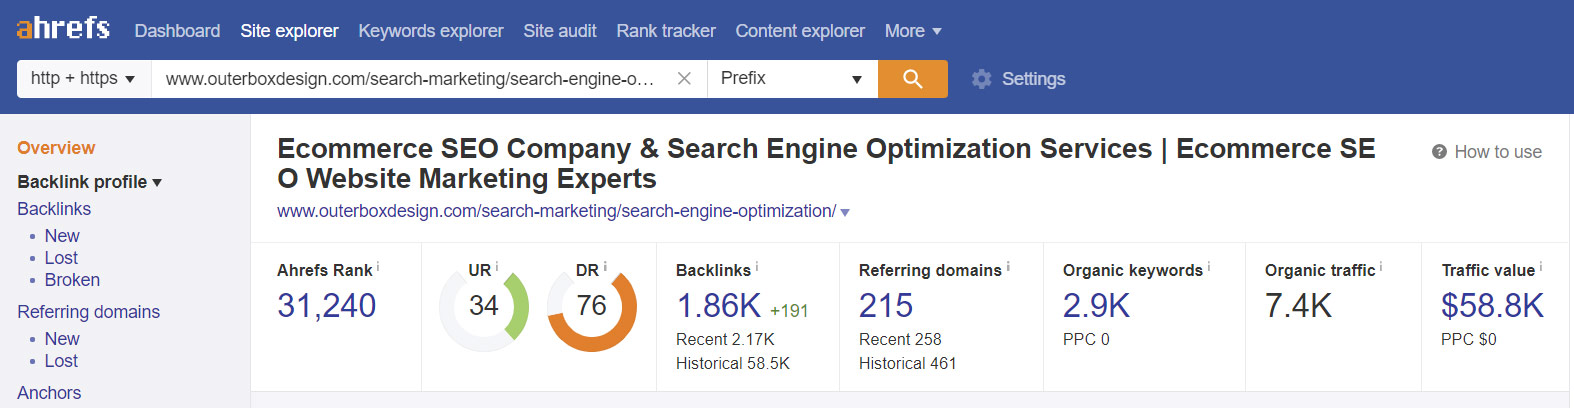Viewport: 1574px width, 408px height.
Task: Open Anchors in the sidebar
Action: pos(49,393)
